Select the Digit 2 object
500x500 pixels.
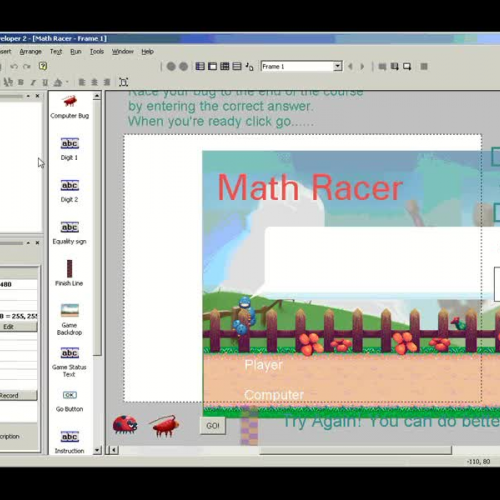tap(69, 191)
